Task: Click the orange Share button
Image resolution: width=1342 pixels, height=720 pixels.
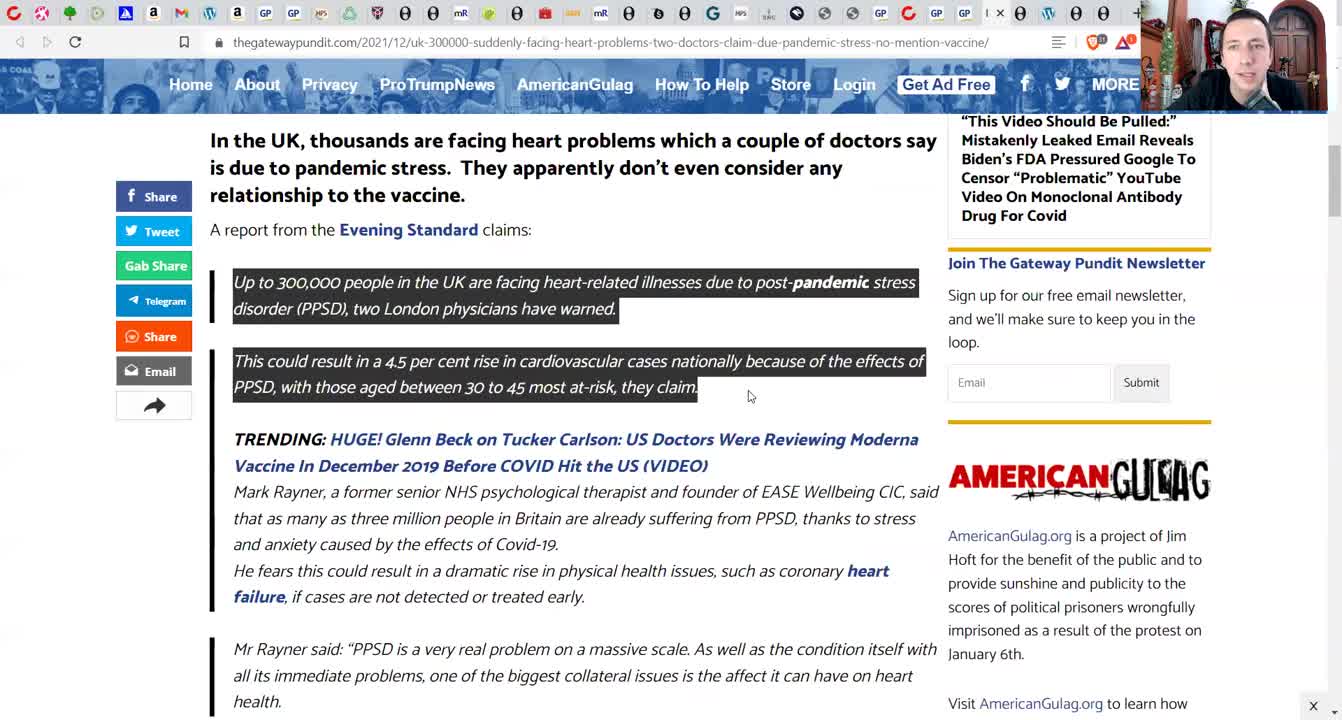Action: pyautogui.click(x=154, y=336)
